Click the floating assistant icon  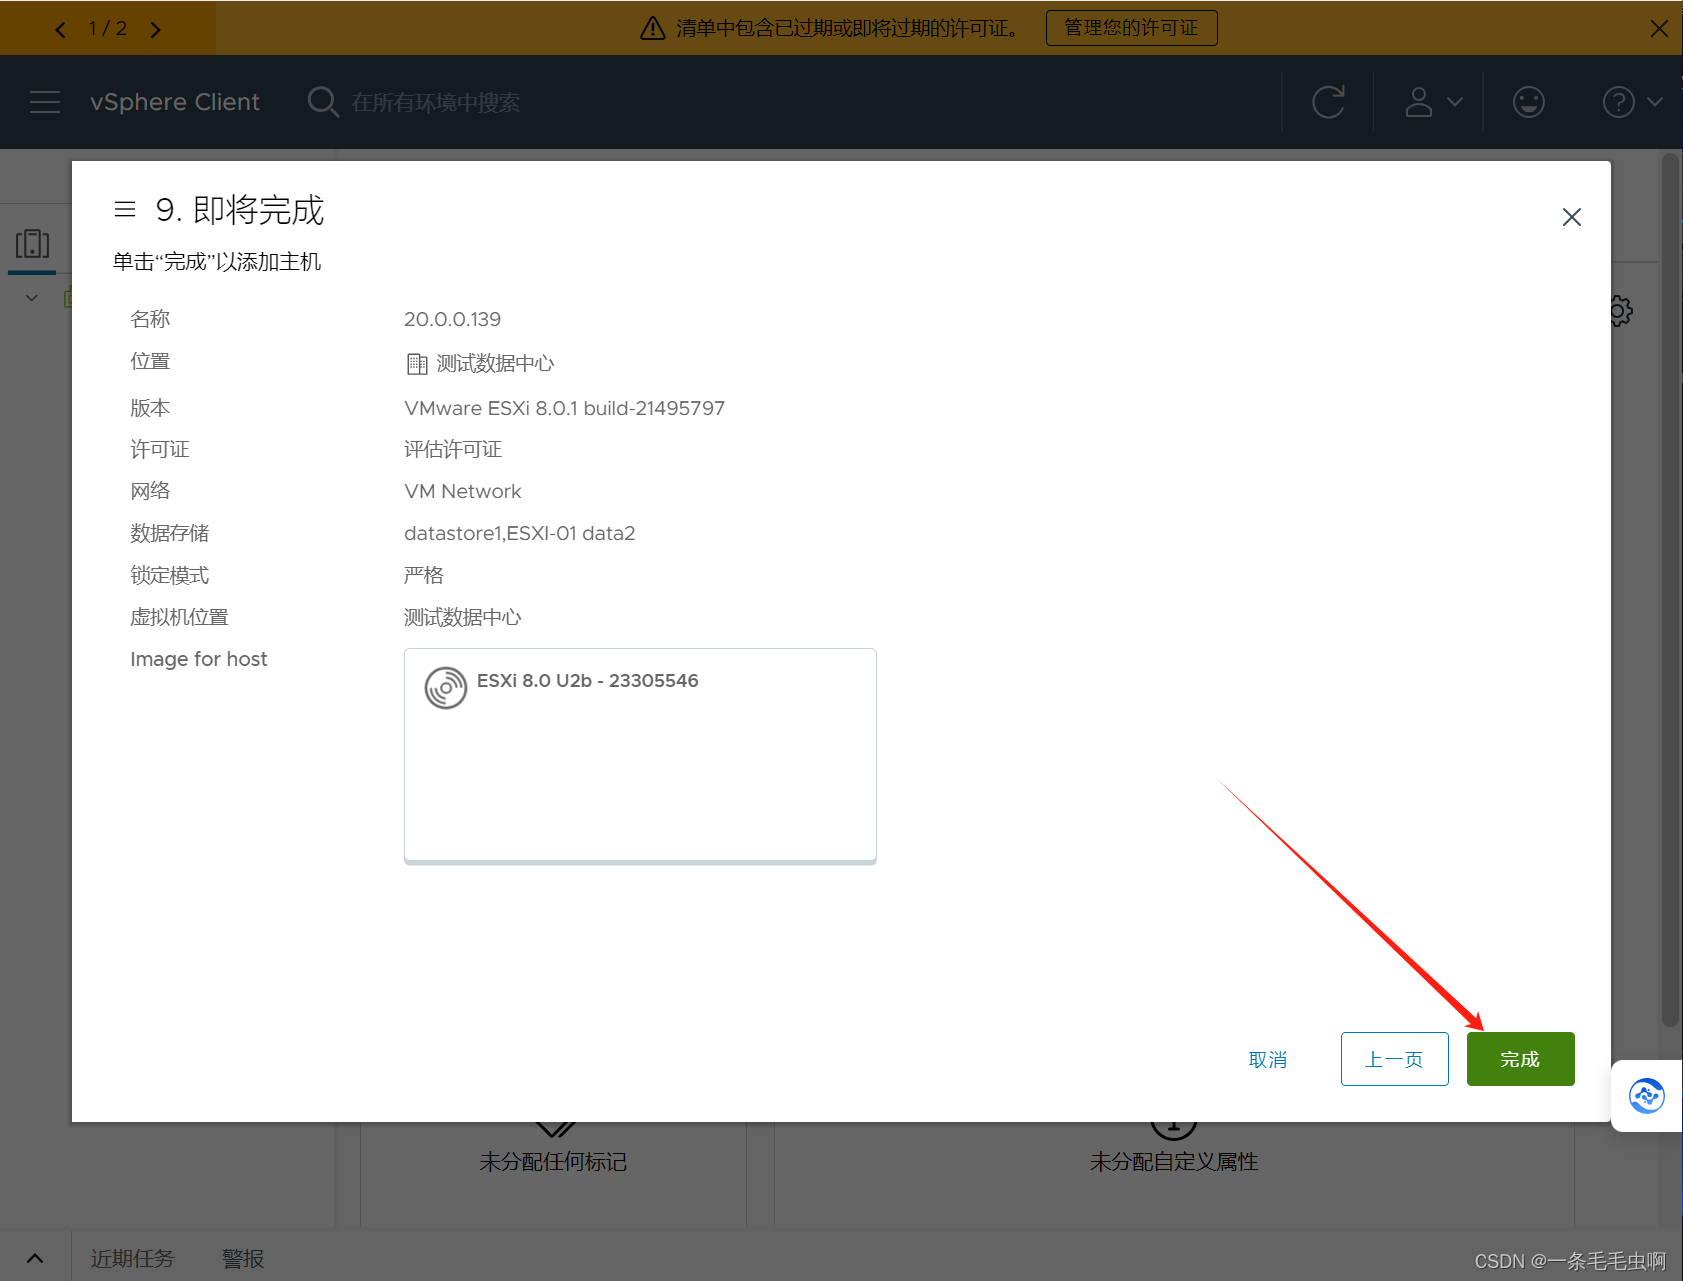(1646, 1096)
